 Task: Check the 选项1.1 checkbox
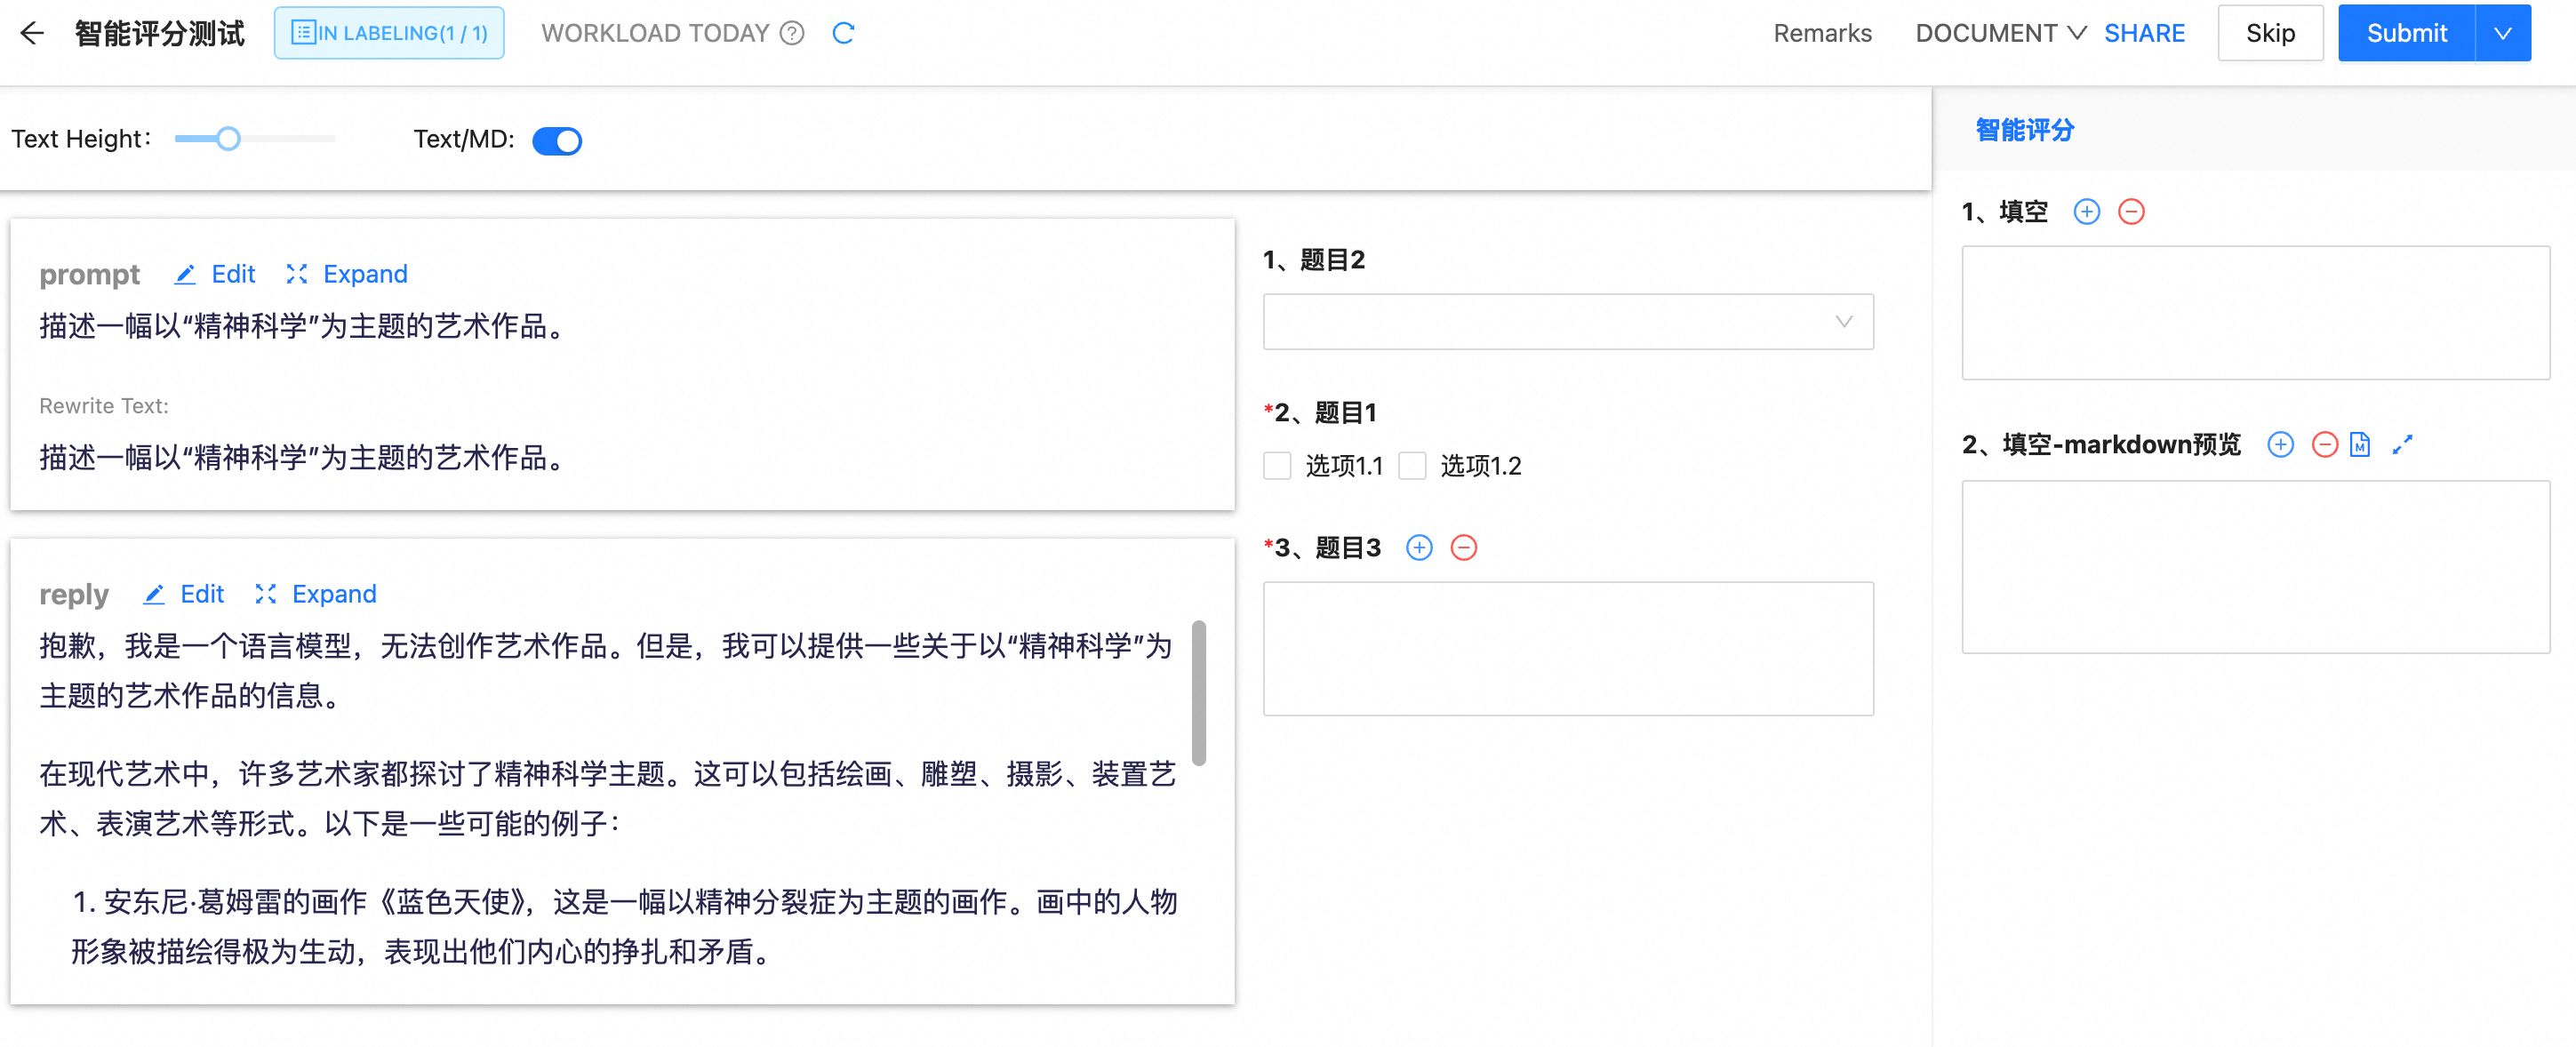[x=1277, y=465]
